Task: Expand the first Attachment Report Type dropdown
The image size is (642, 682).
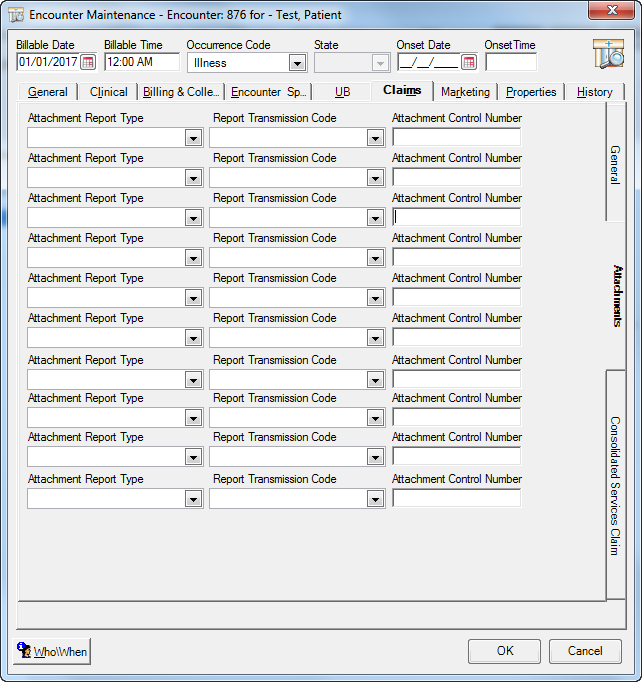Action: coord(193,138)
